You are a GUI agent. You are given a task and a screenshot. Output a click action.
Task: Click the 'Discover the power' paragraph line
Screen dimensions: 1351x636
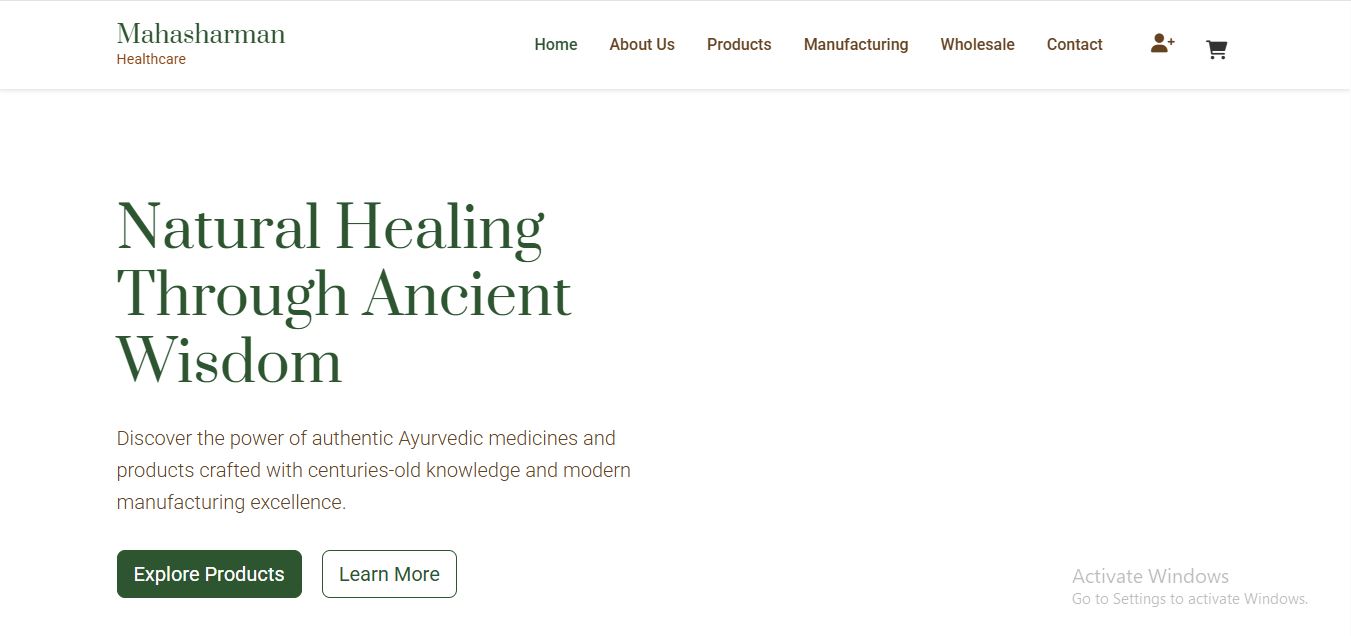[x=366, y=438]
